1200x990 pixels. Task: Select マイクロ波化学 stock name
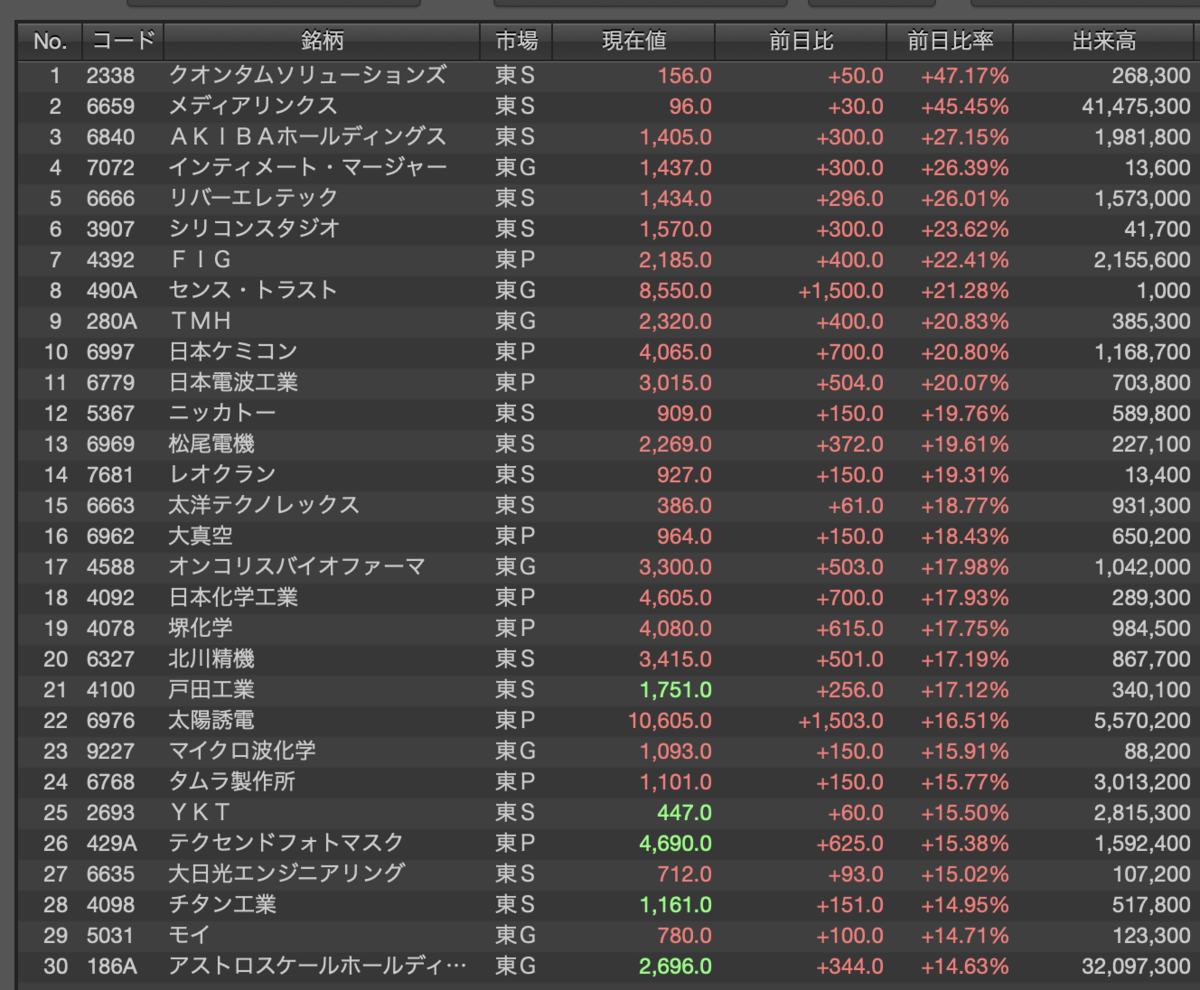243,751
